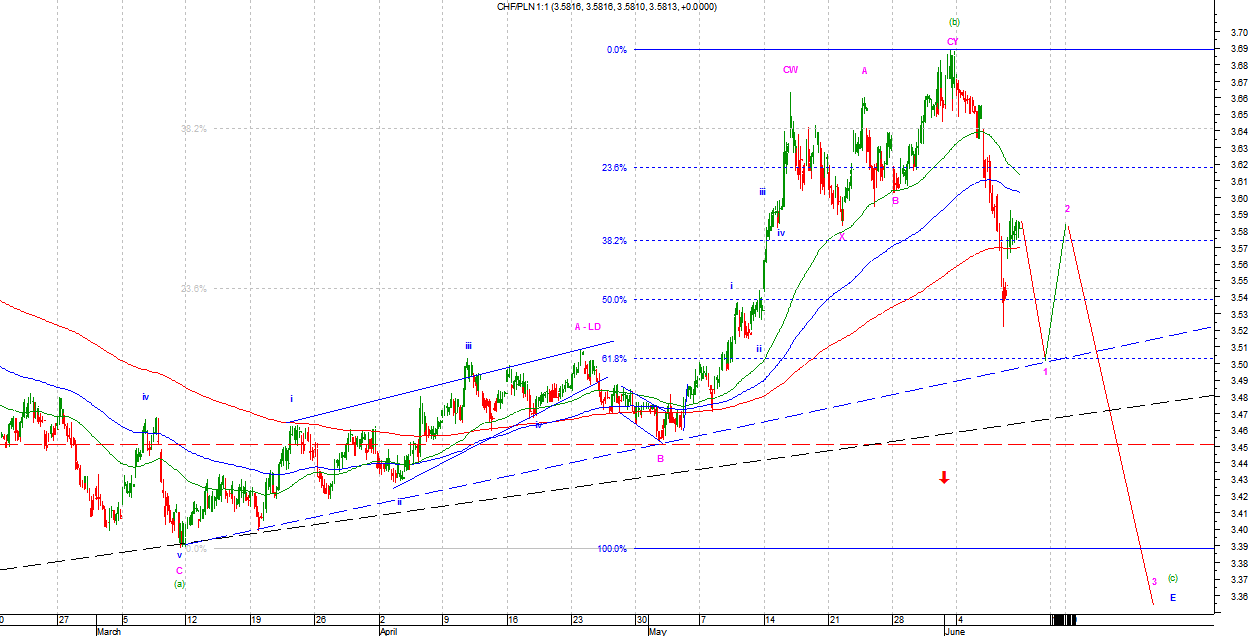The image size is (1250, 636).
Task: Click the magenta X wave label
Action: point(841,236)
